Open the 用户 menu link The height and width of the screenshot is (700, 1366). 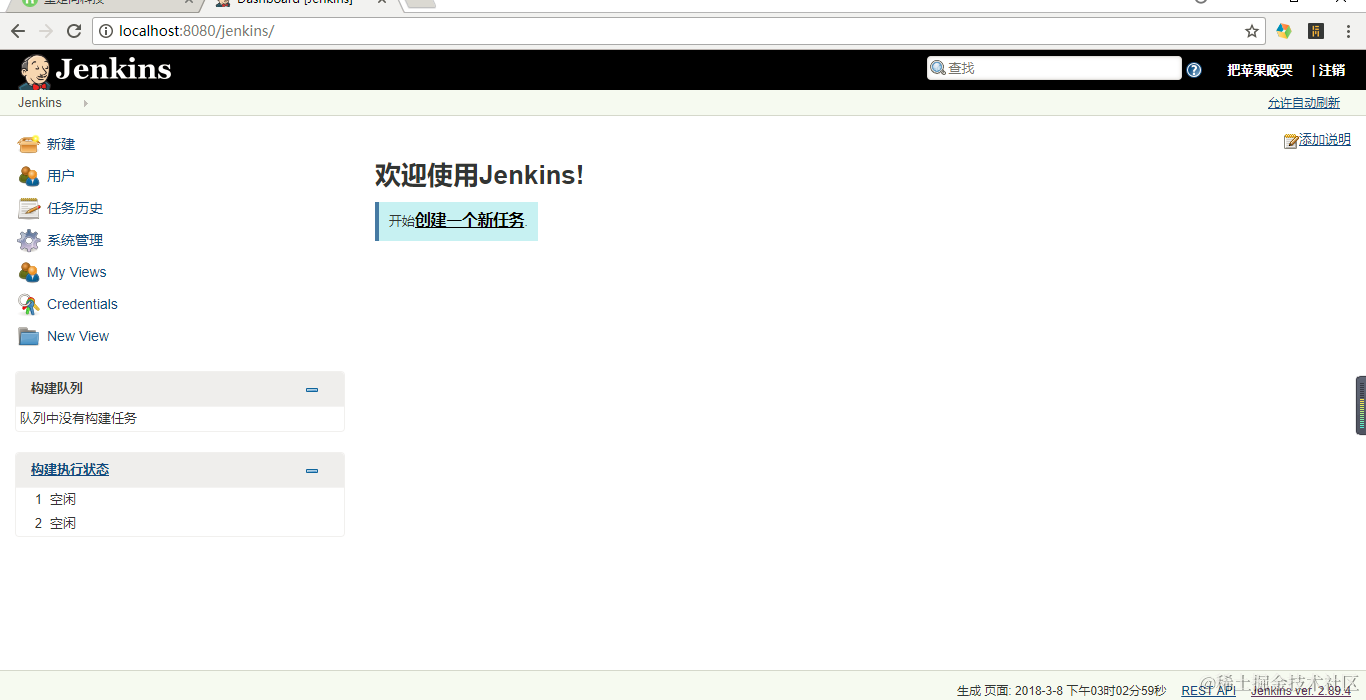tap(61, 176)
